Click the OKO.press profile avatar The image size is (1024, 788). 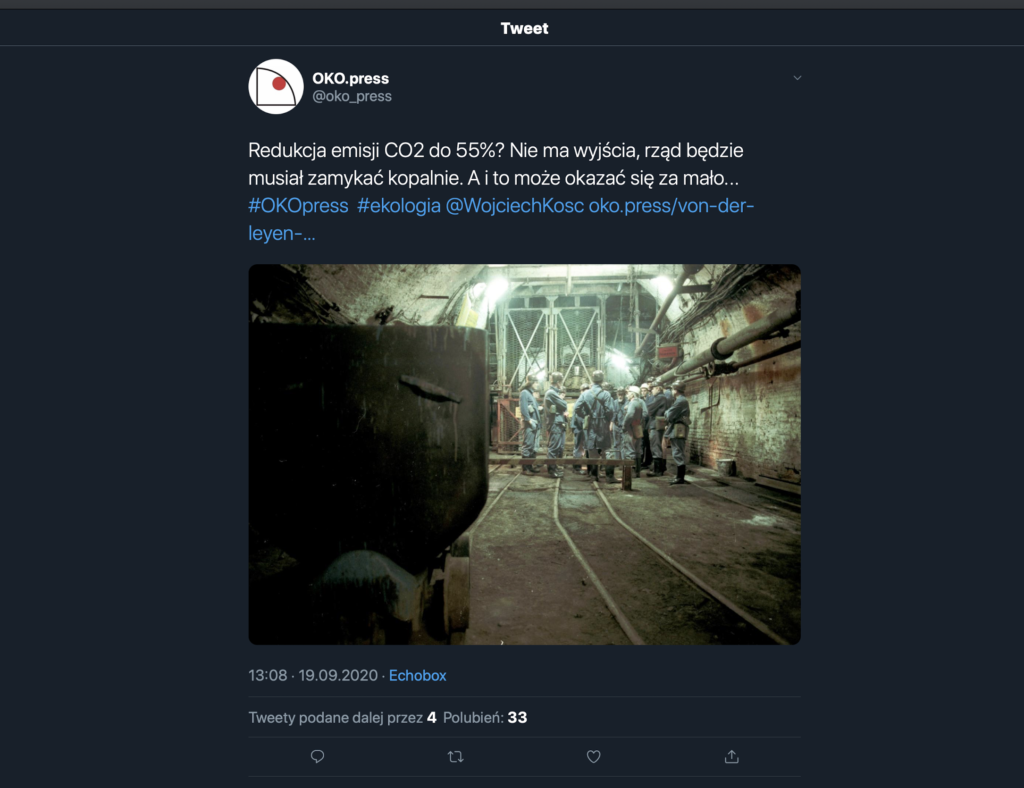click(276, 86)
